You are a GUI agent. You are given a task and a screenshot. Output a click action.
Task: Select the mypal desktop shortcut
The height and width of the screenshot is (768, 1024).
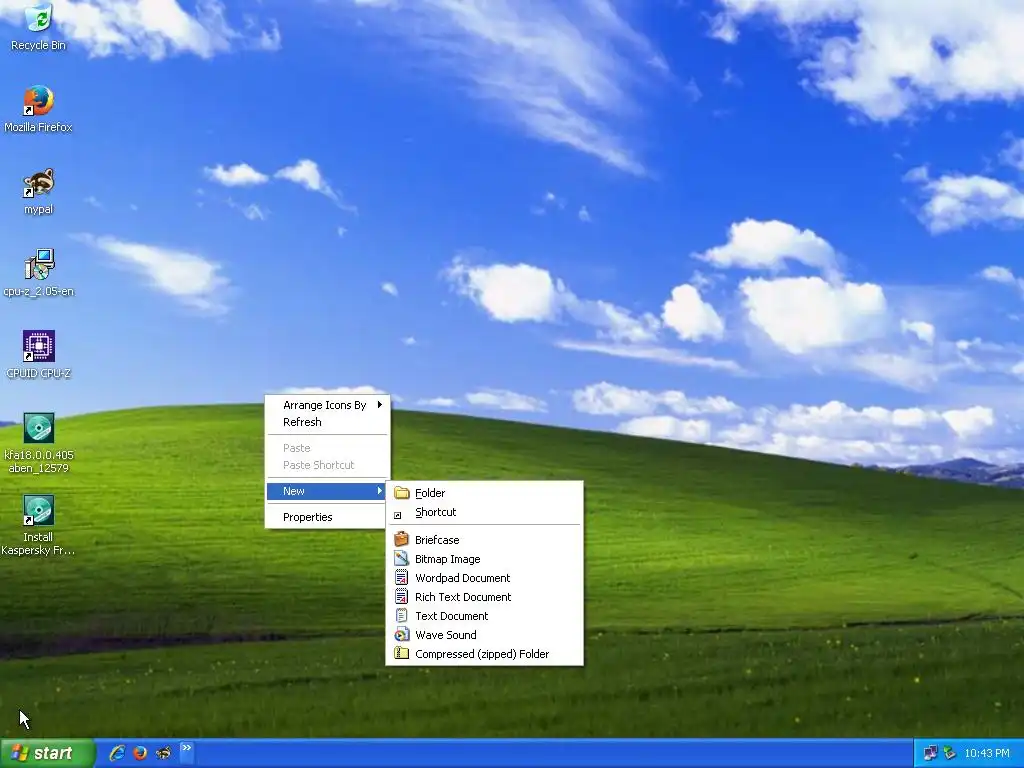(x=39, y=191)
